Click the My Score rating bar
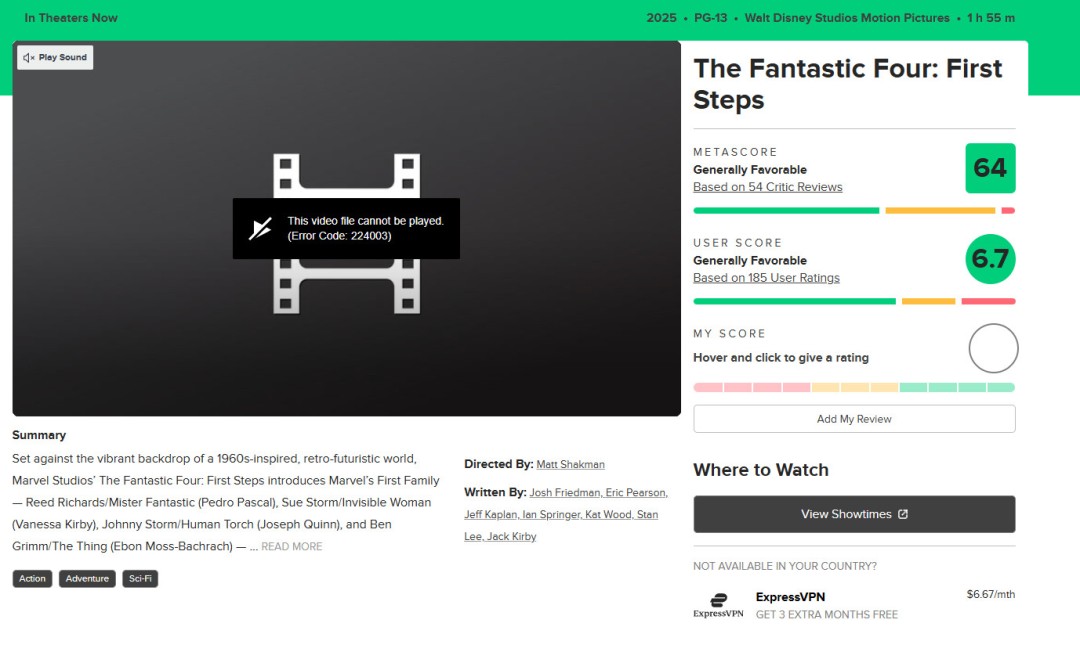Viewport: 1080px width, 652px height. click(854, 388)
